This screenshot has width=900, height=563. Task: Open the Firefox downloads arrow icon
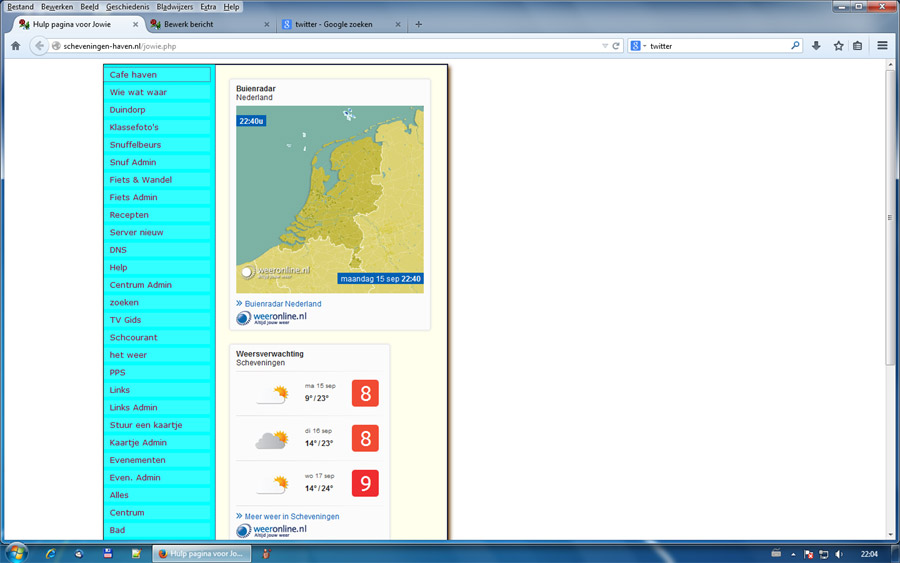click(x=816, y=46)
